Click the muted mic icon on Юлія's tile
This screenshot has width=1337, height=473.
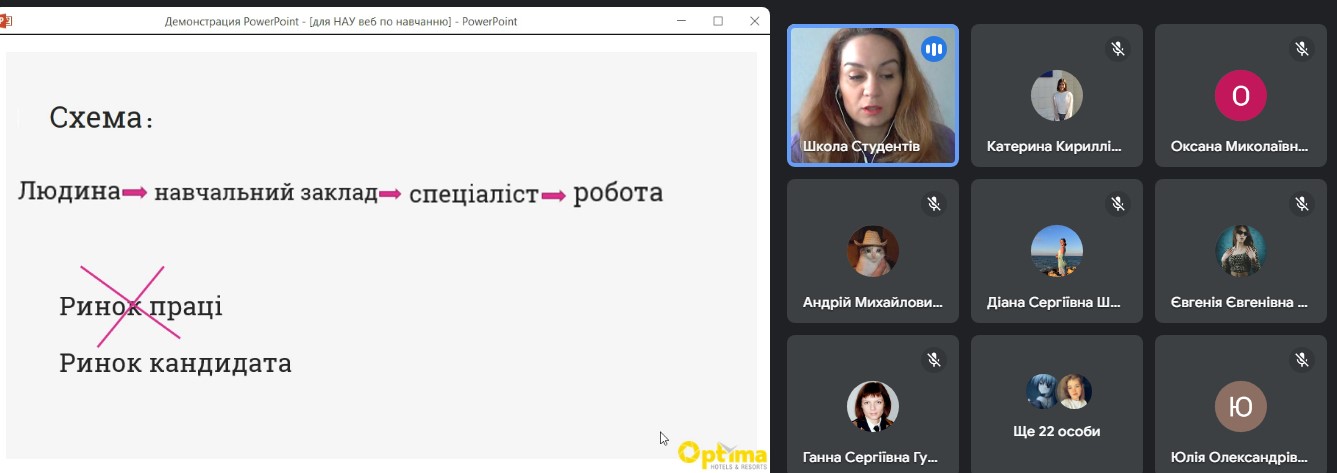point(1301,359)
